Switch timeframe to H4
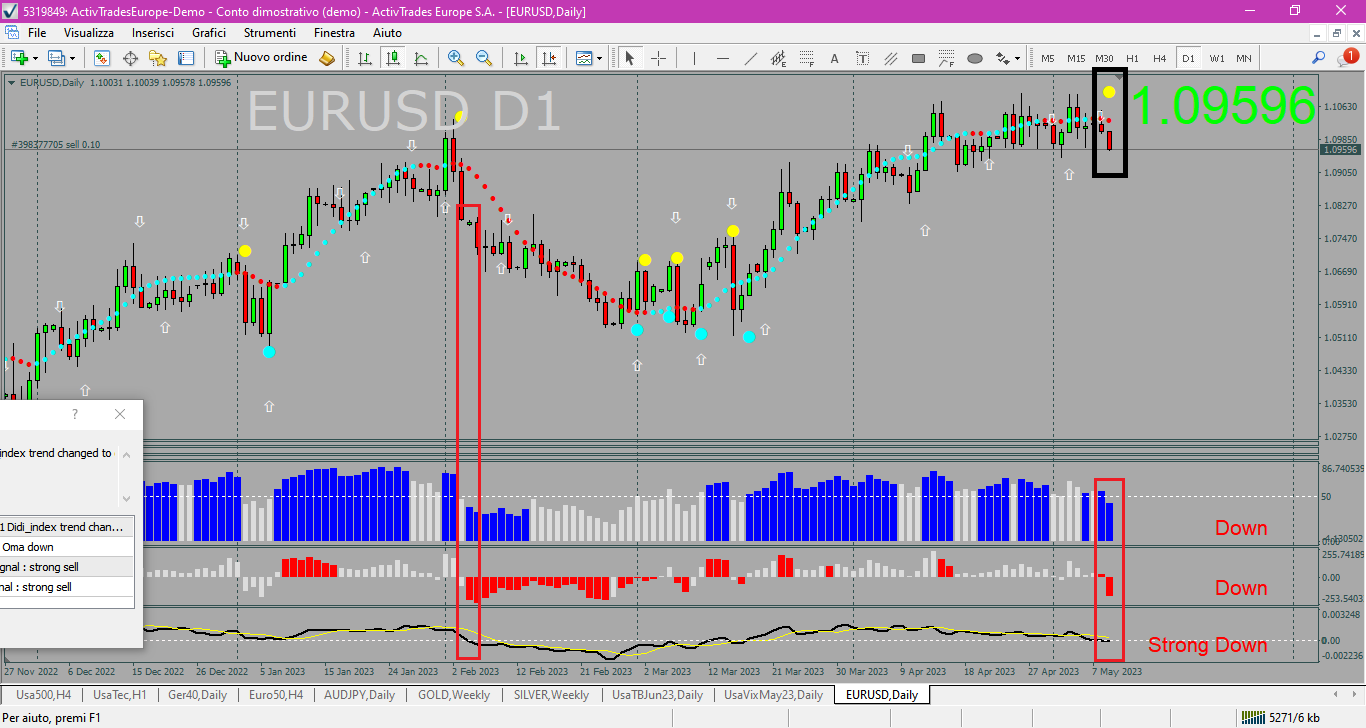The height and width of the screenshot is (728, 1366). pyautogui.click(x=1160, y=58)
